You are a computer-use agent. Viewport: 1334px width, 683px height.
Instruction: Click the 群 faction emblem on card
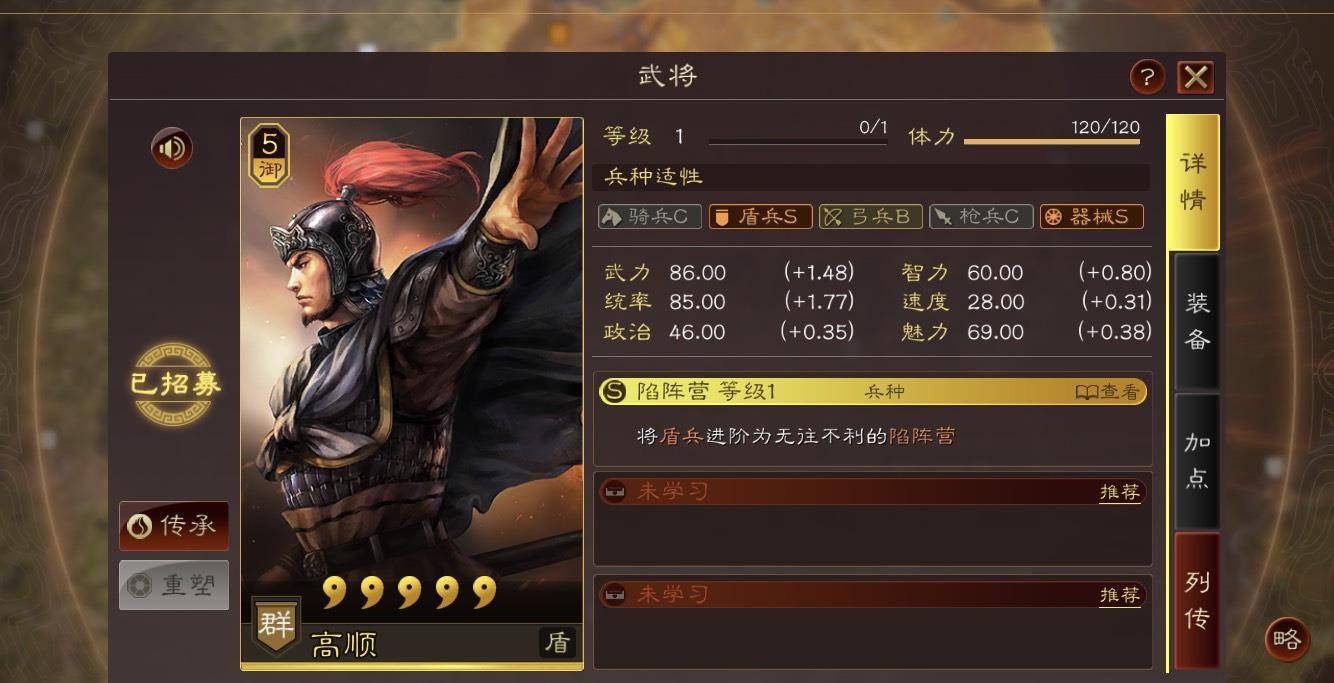275,626
